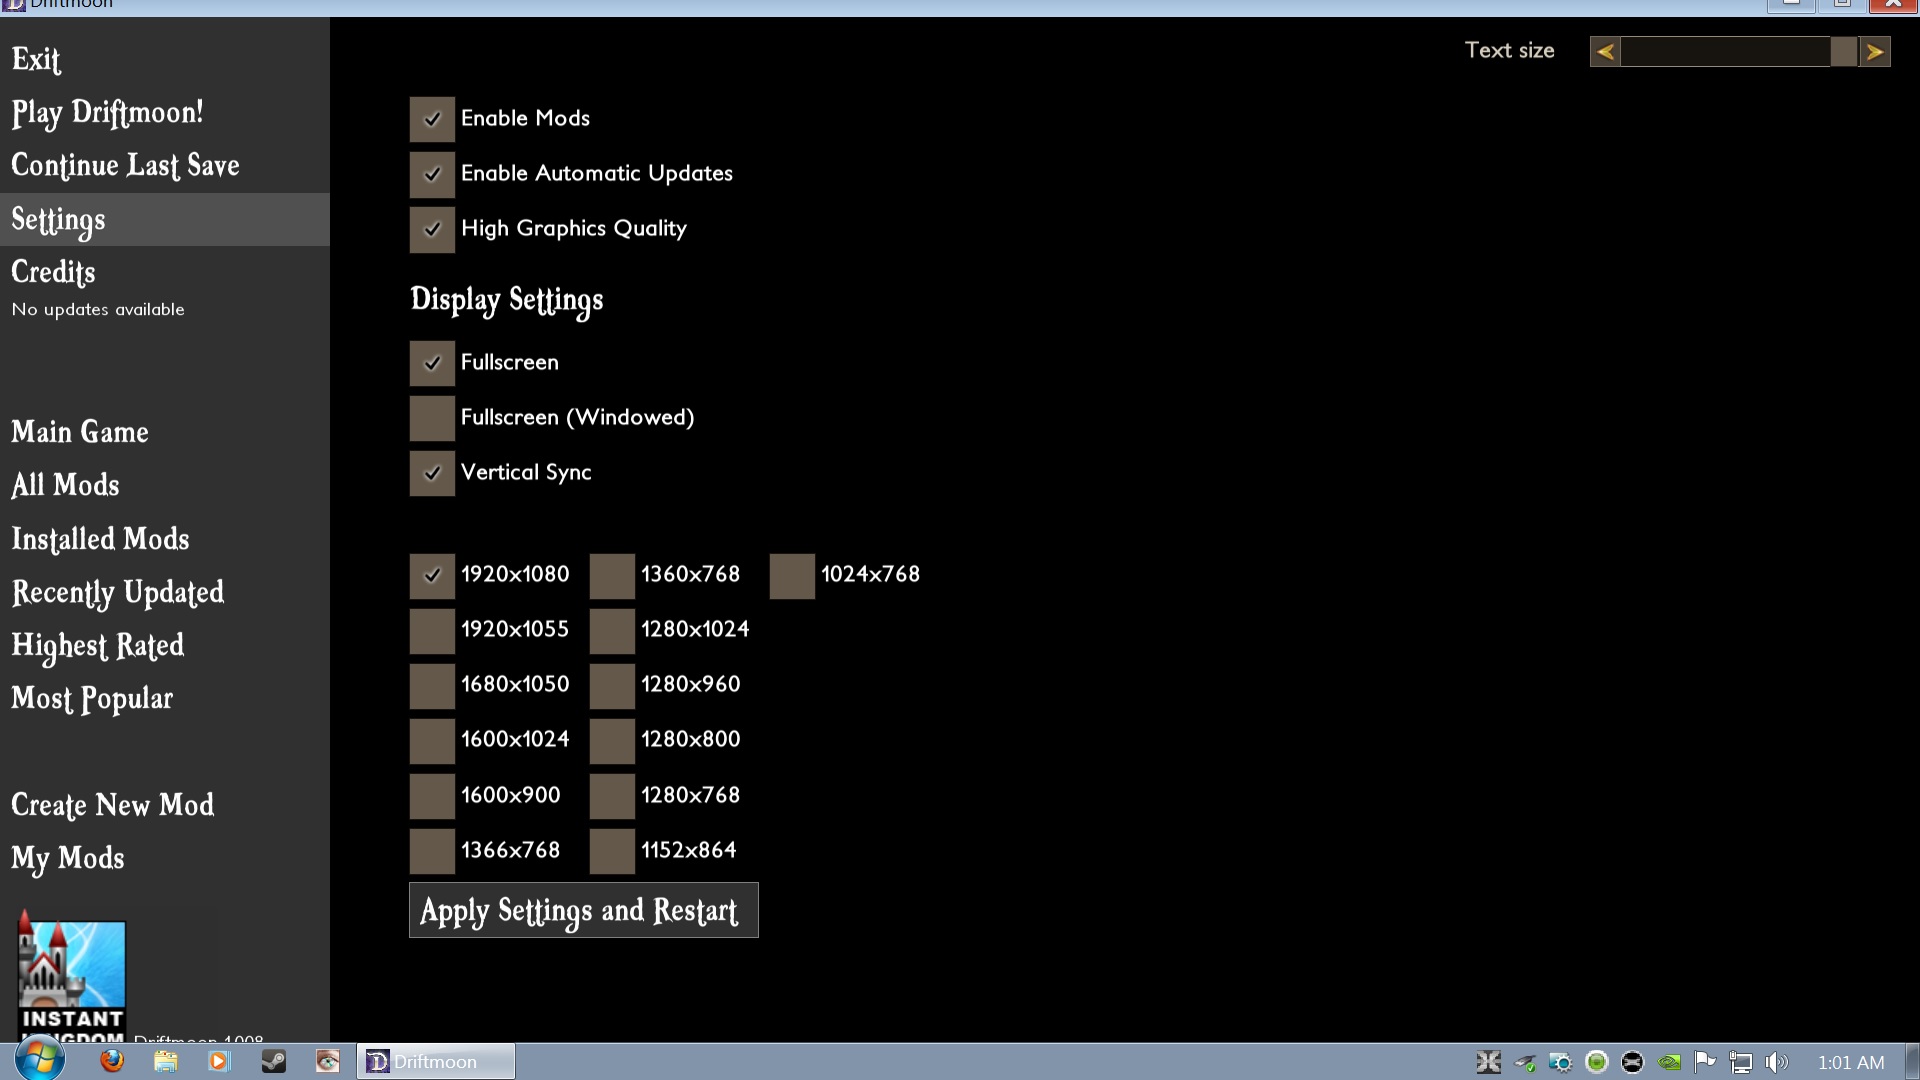The height and width of the screenshot is (1080, 1920).
Task: Click the green circular tray icon
Action: (x=1597, y=1062)
